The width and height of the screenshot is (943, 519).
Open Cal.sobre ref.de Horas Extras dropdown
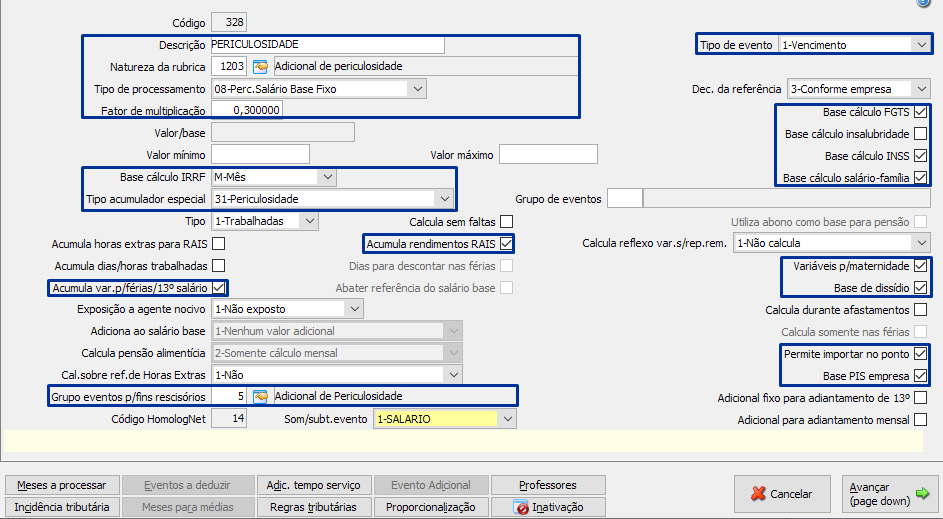[x=454, y=375]
